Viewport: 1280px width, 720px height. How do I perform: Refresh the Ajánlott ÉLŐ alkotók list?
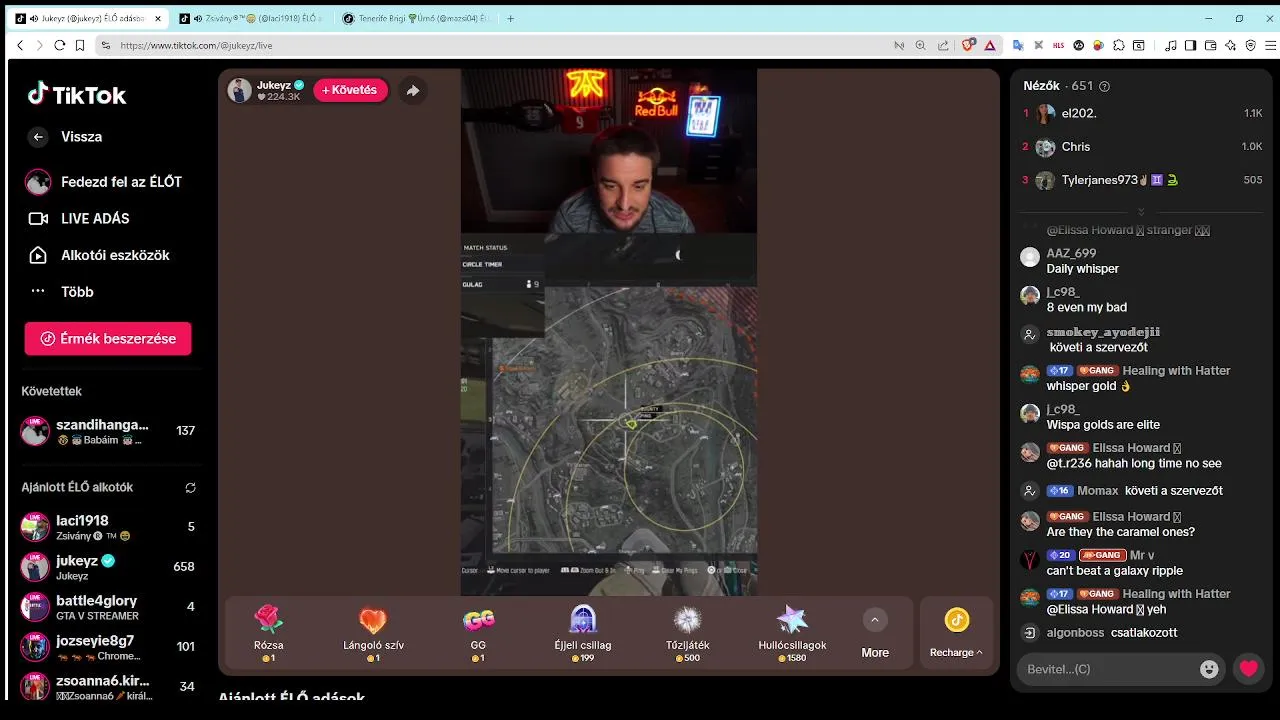coord(190,488)
